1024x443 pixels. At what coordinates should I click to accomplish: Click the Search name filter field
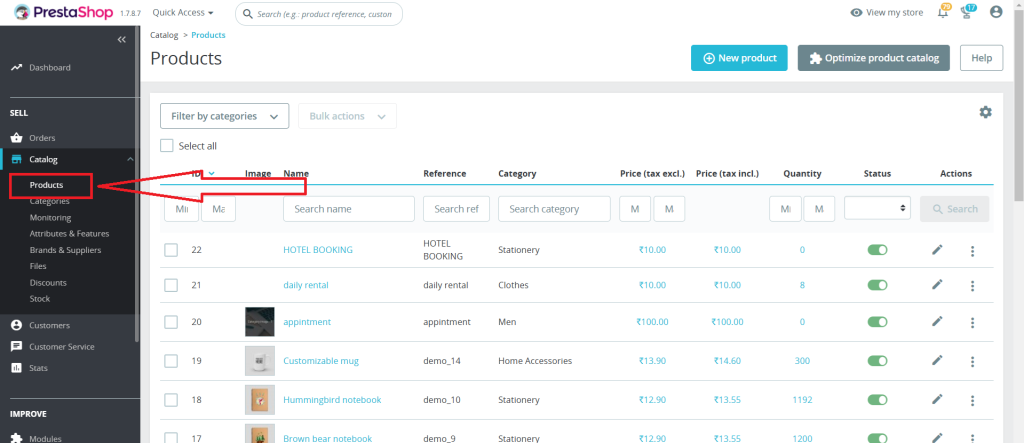349,209
